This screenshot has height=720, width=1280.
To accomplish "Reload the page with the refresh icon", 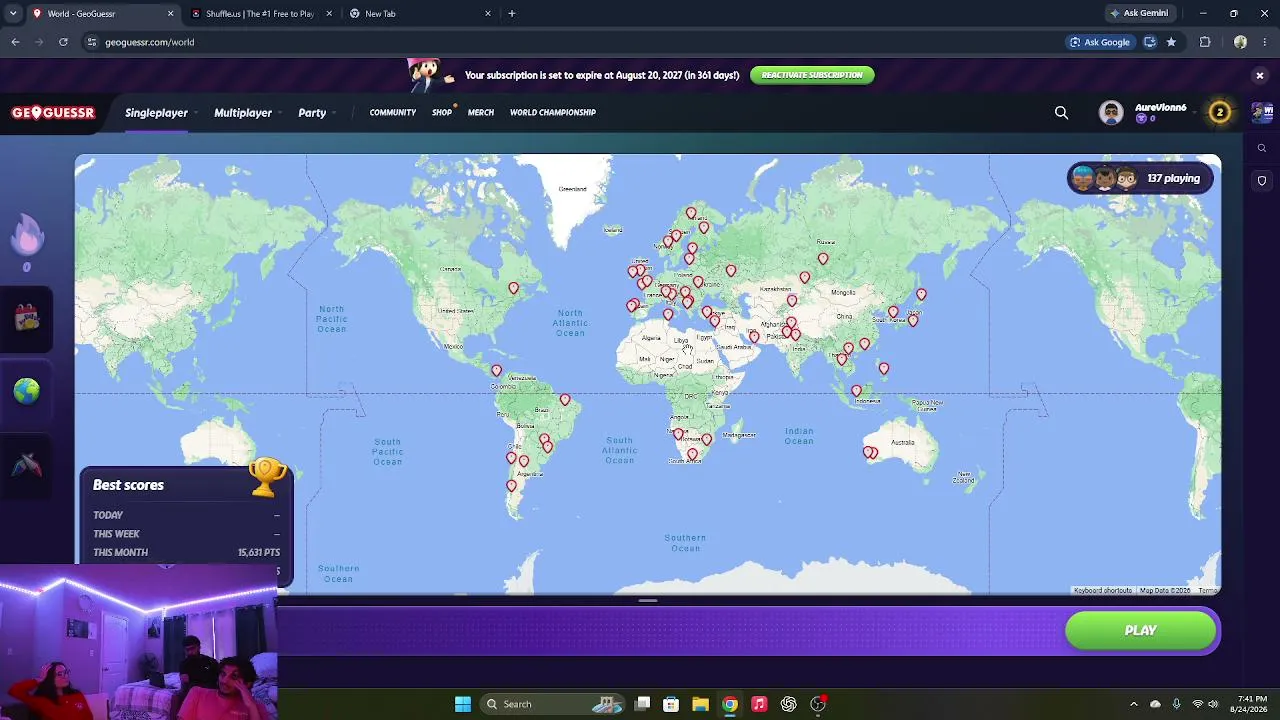I will pos(63,42).
